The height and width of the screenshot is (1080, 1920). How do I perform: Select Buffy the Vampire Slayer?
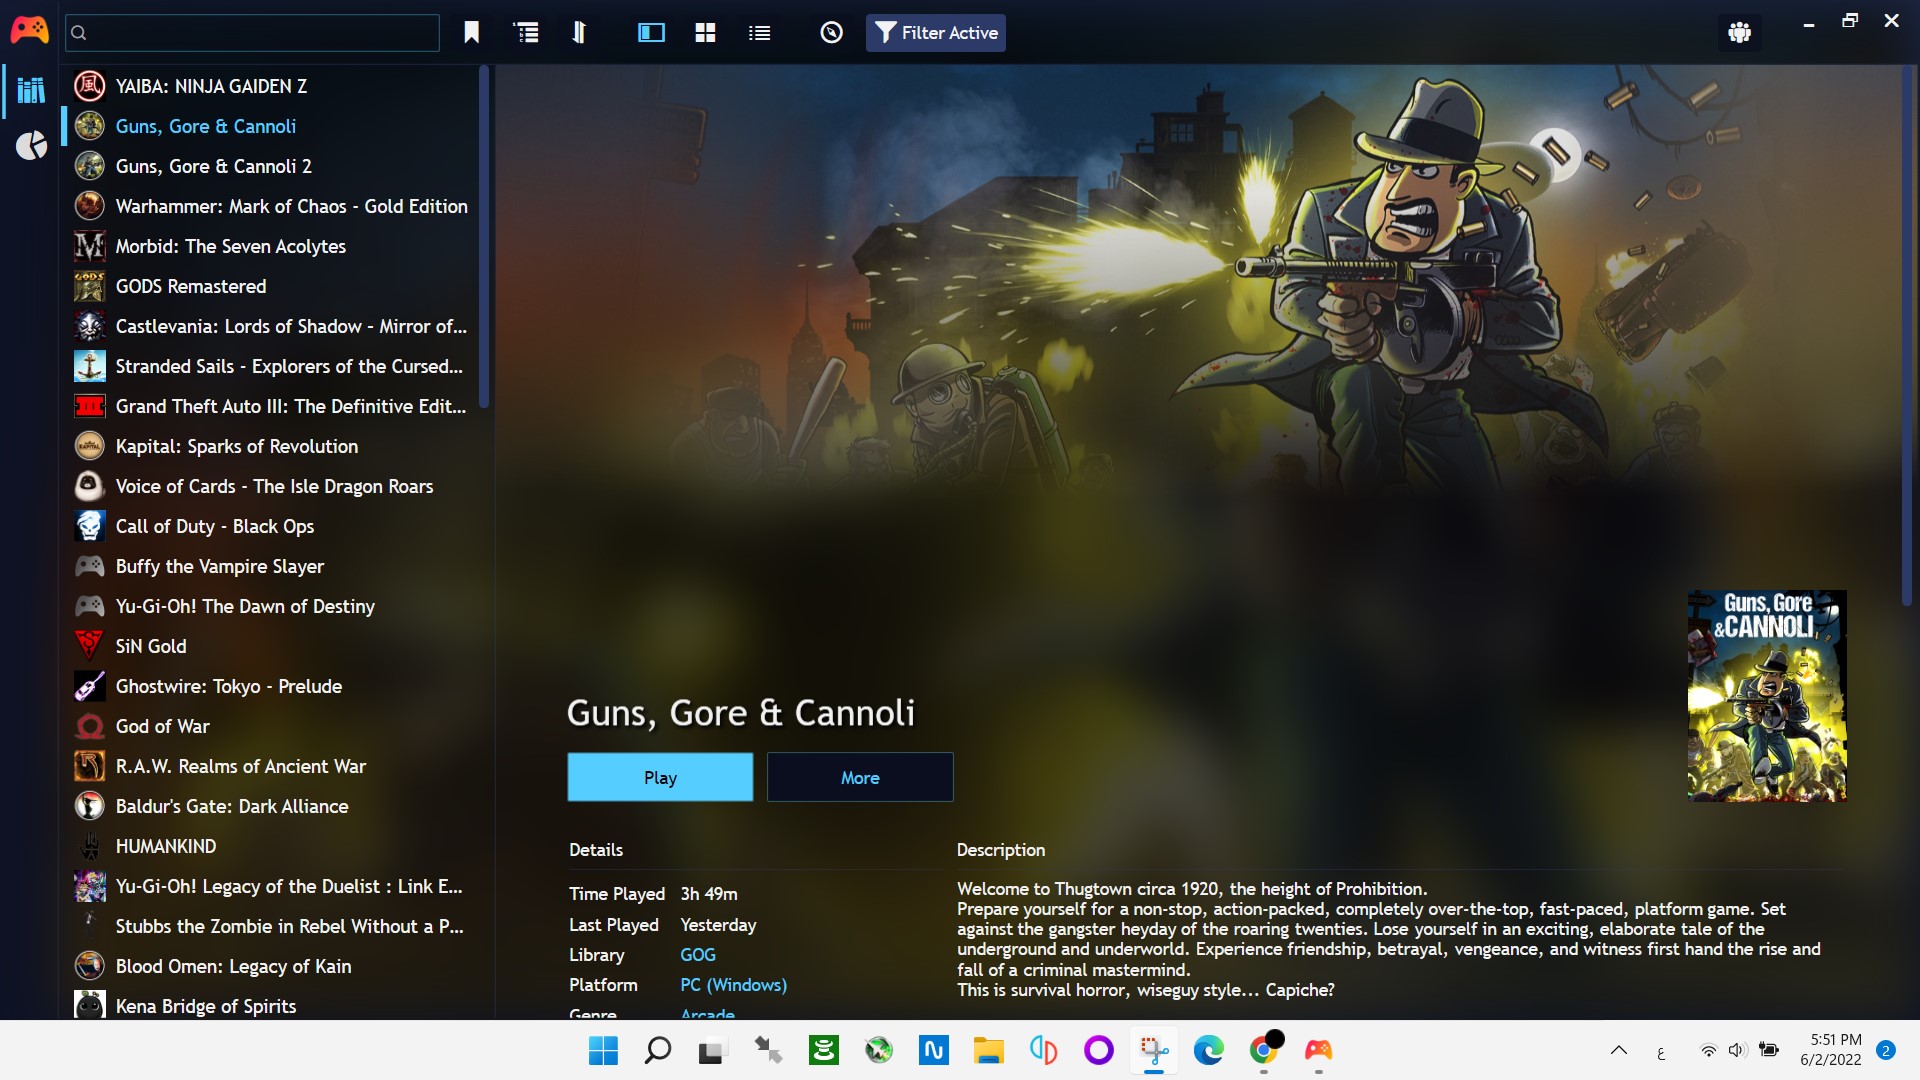tap(270, 566)
